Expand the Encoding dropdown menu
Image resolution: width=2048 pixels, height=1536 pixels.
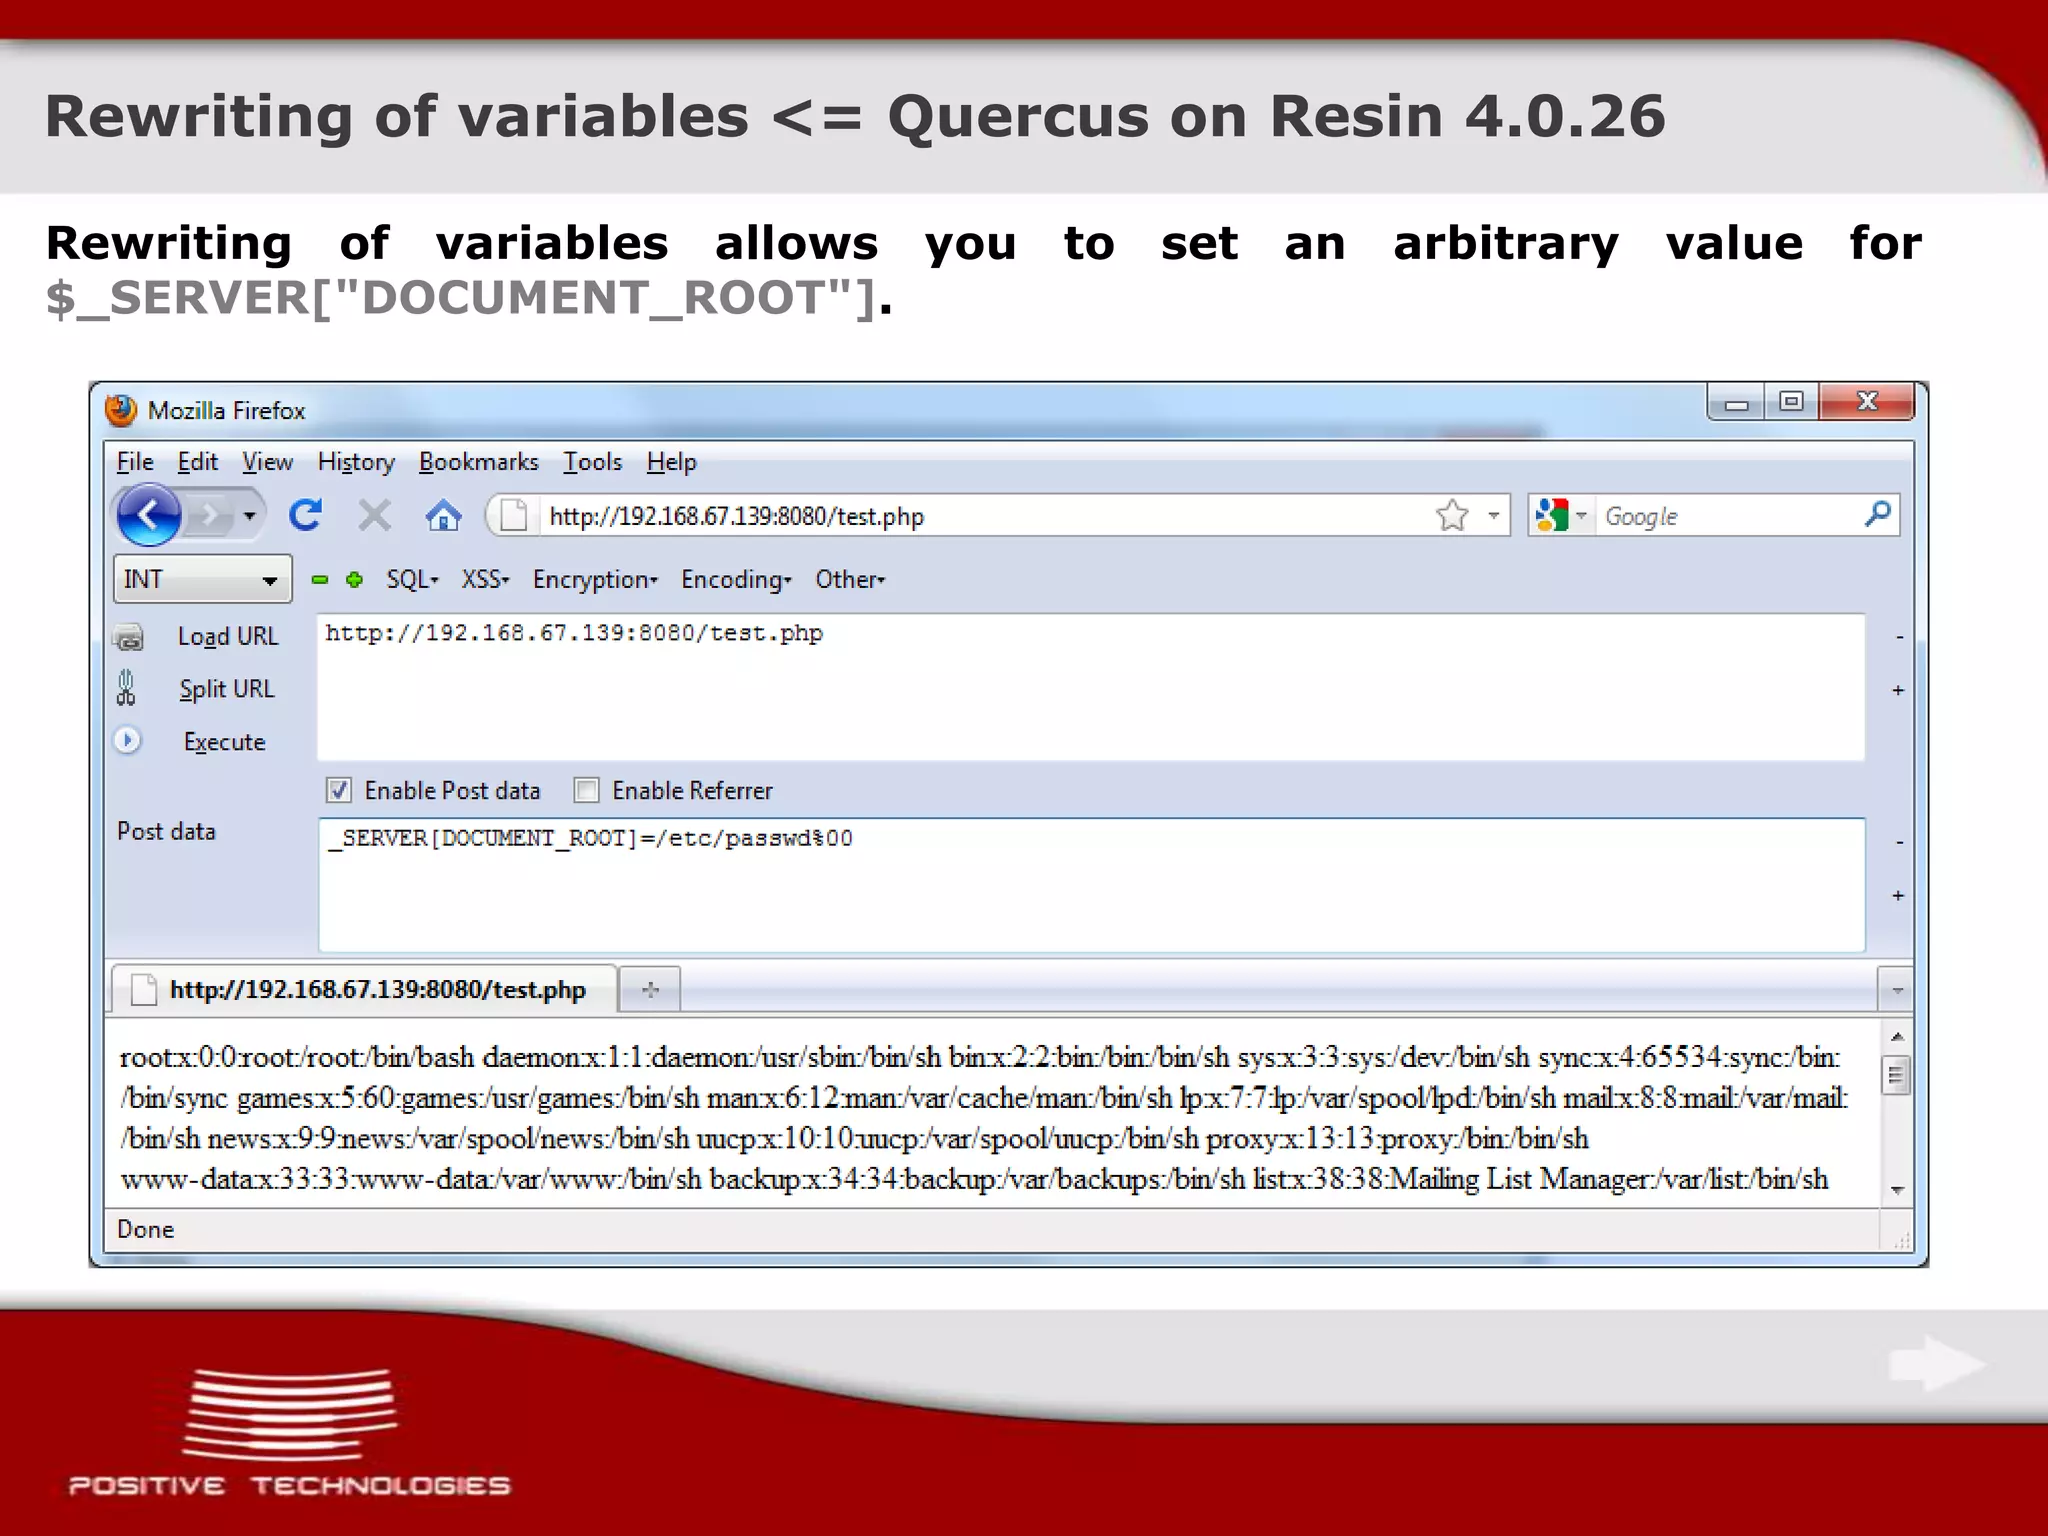tap(736, 579)
